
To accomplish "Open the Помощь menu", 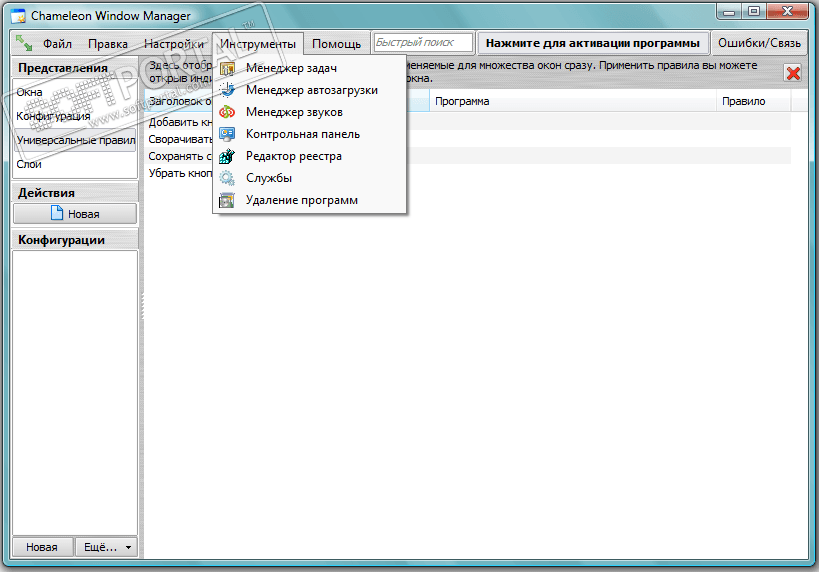I will [x=336, y=44].
